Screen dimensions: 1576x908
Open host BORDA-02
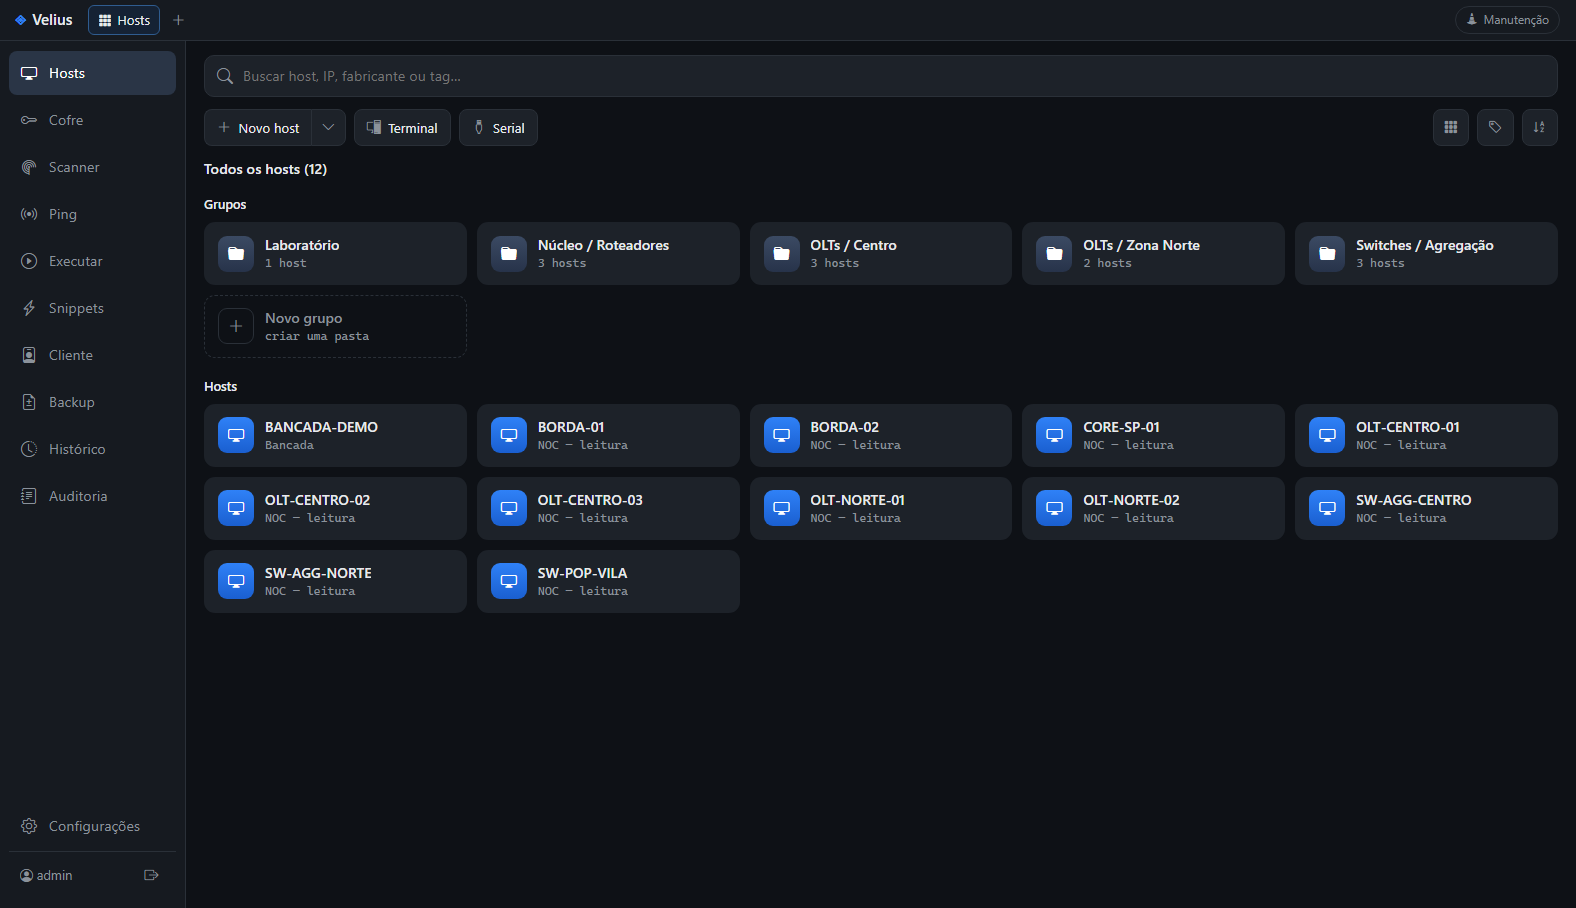(x=881, y=435)
